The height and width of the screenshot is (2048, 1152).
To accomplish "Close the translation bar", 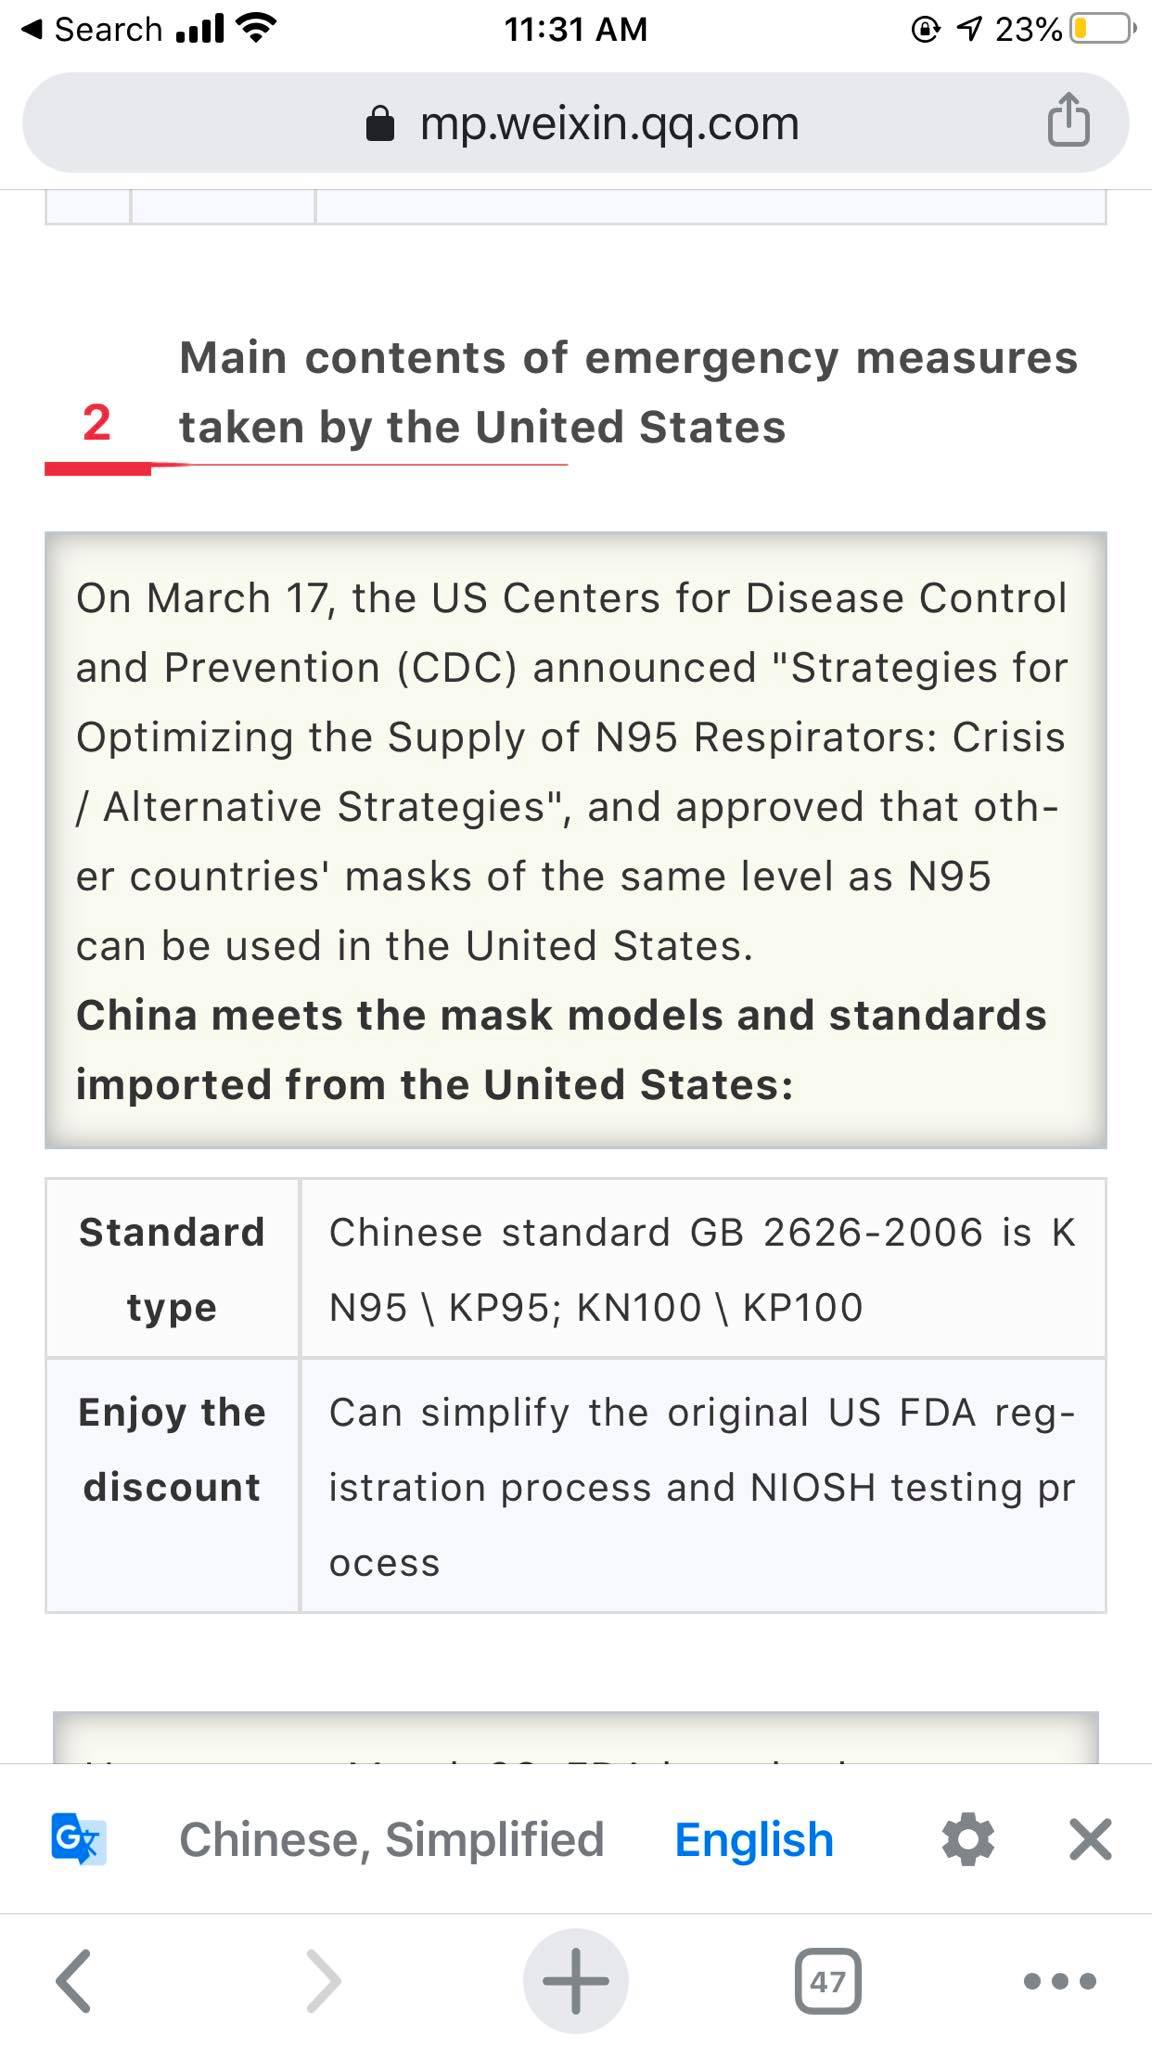I will [1090, 1839].
